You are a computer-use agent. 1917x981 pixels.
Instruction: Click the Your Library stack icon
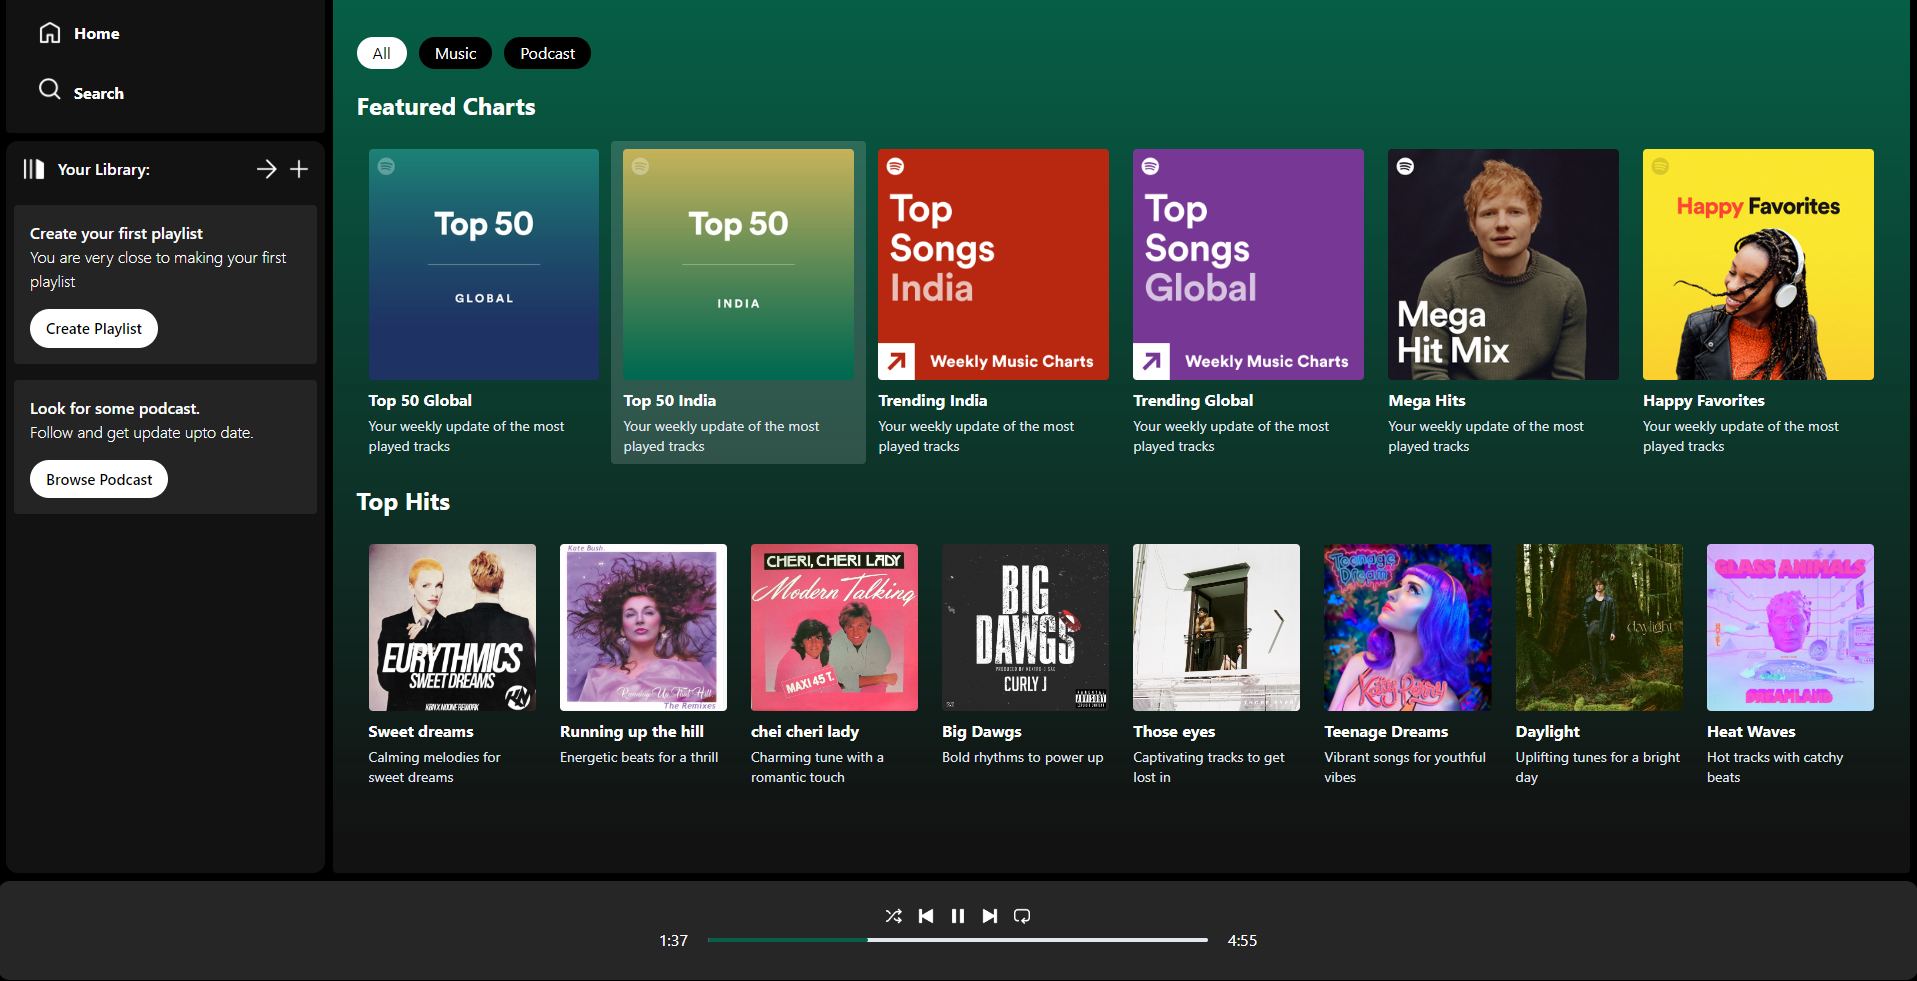tap(34, 169)
